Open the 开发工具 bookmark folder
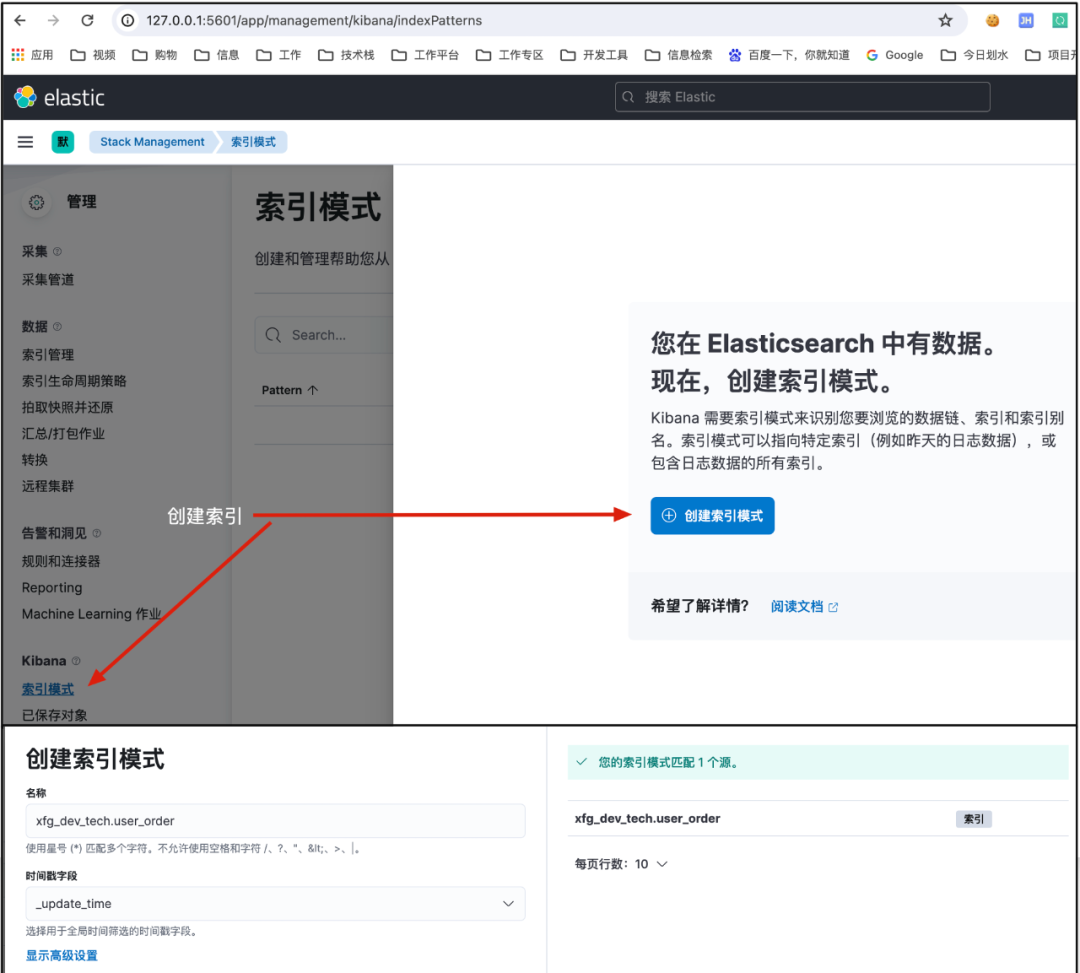 (594, 55)
